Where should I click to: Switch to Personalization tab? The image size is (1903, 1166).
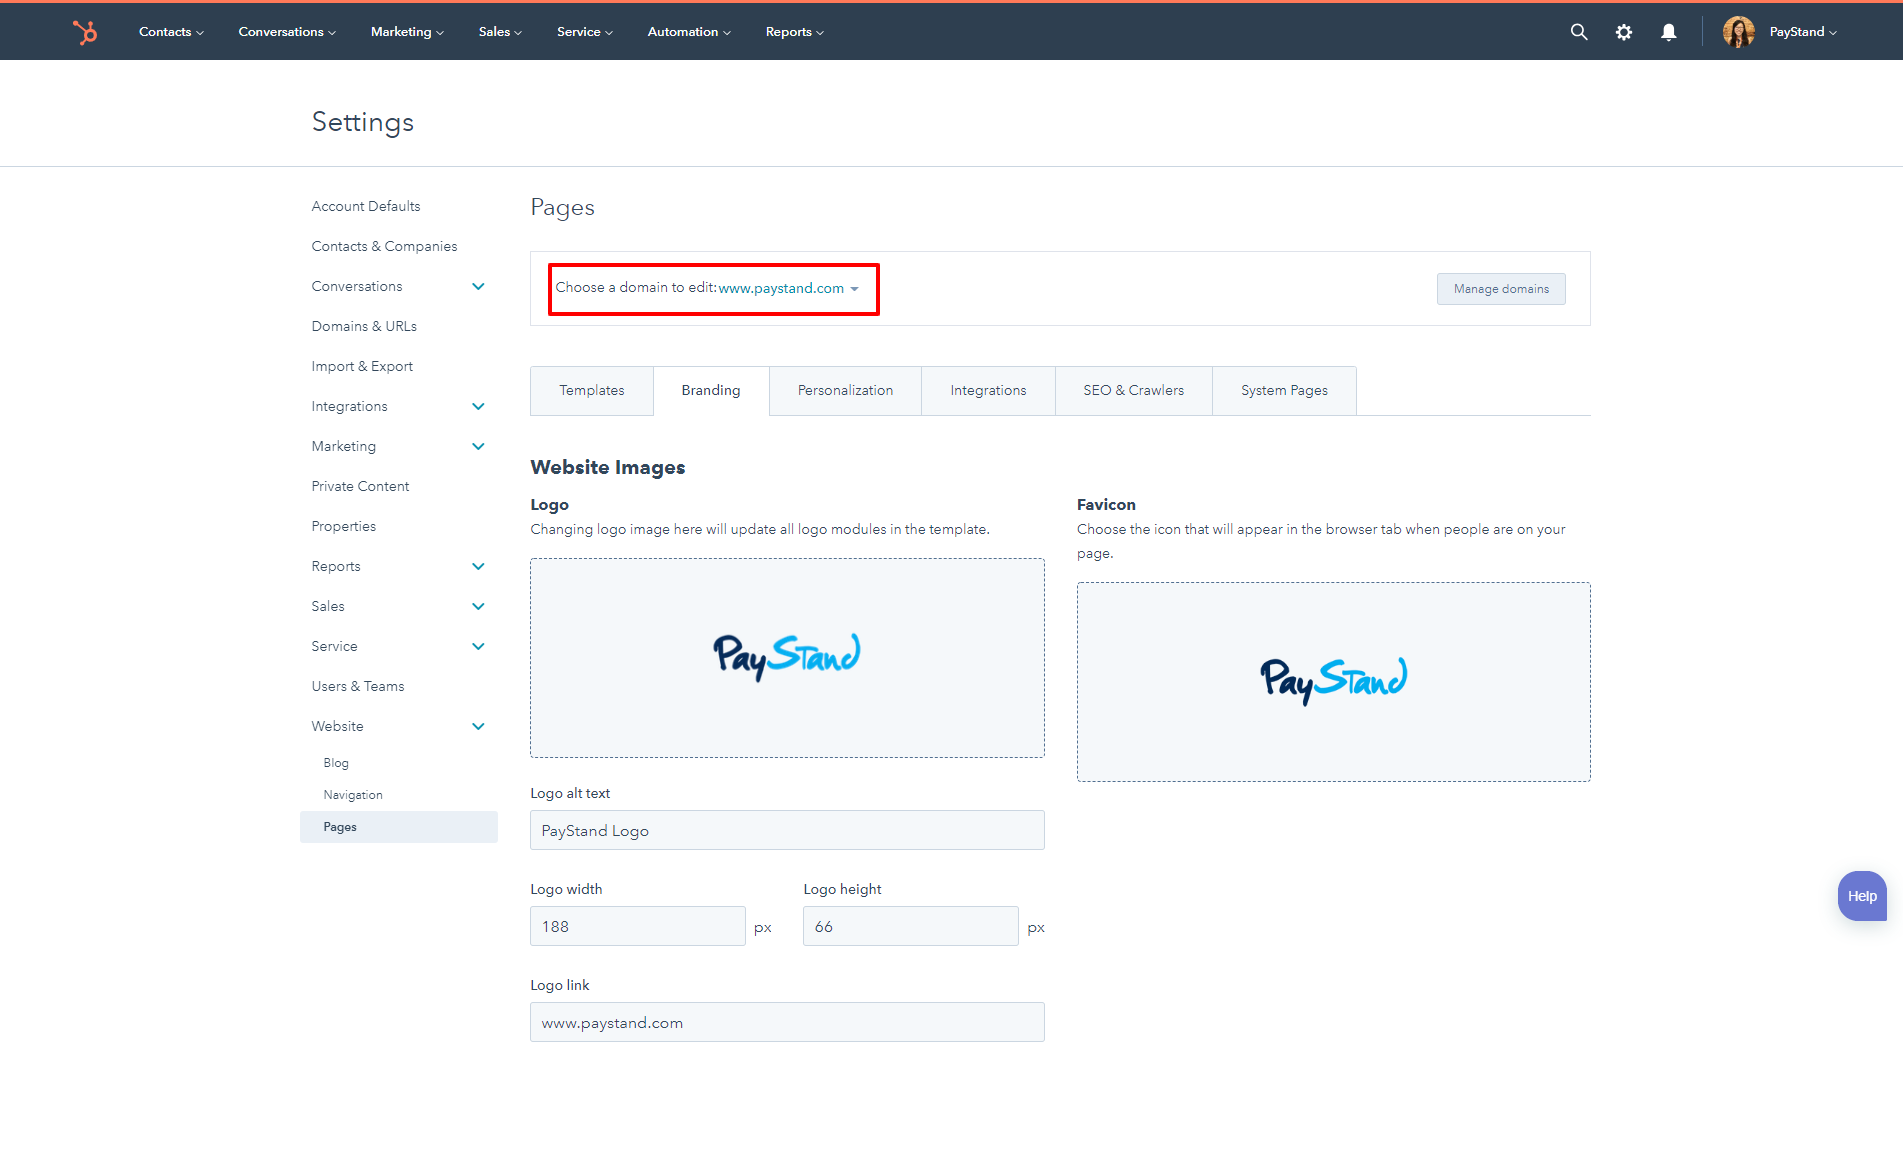click(845, 391)
